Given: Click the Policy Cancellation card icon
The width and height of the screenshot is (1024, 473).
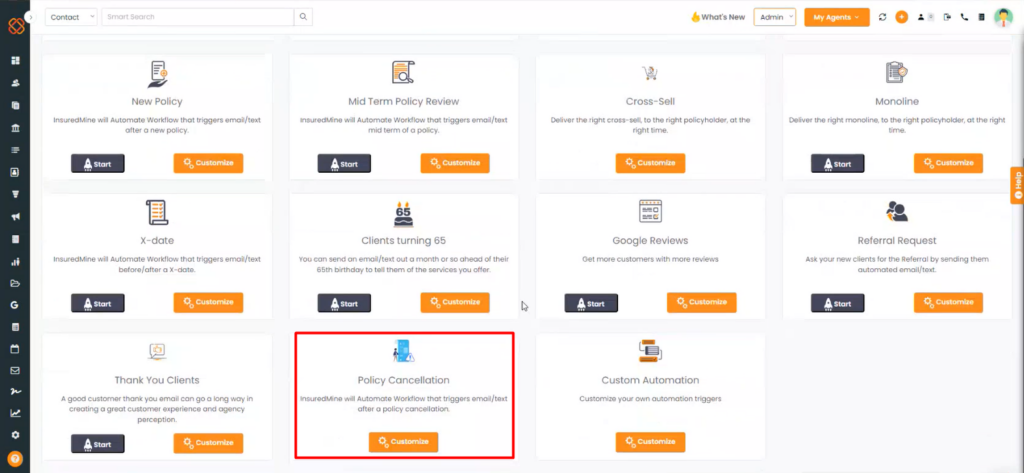Looking at the screenshot, I should coord(403,351).
